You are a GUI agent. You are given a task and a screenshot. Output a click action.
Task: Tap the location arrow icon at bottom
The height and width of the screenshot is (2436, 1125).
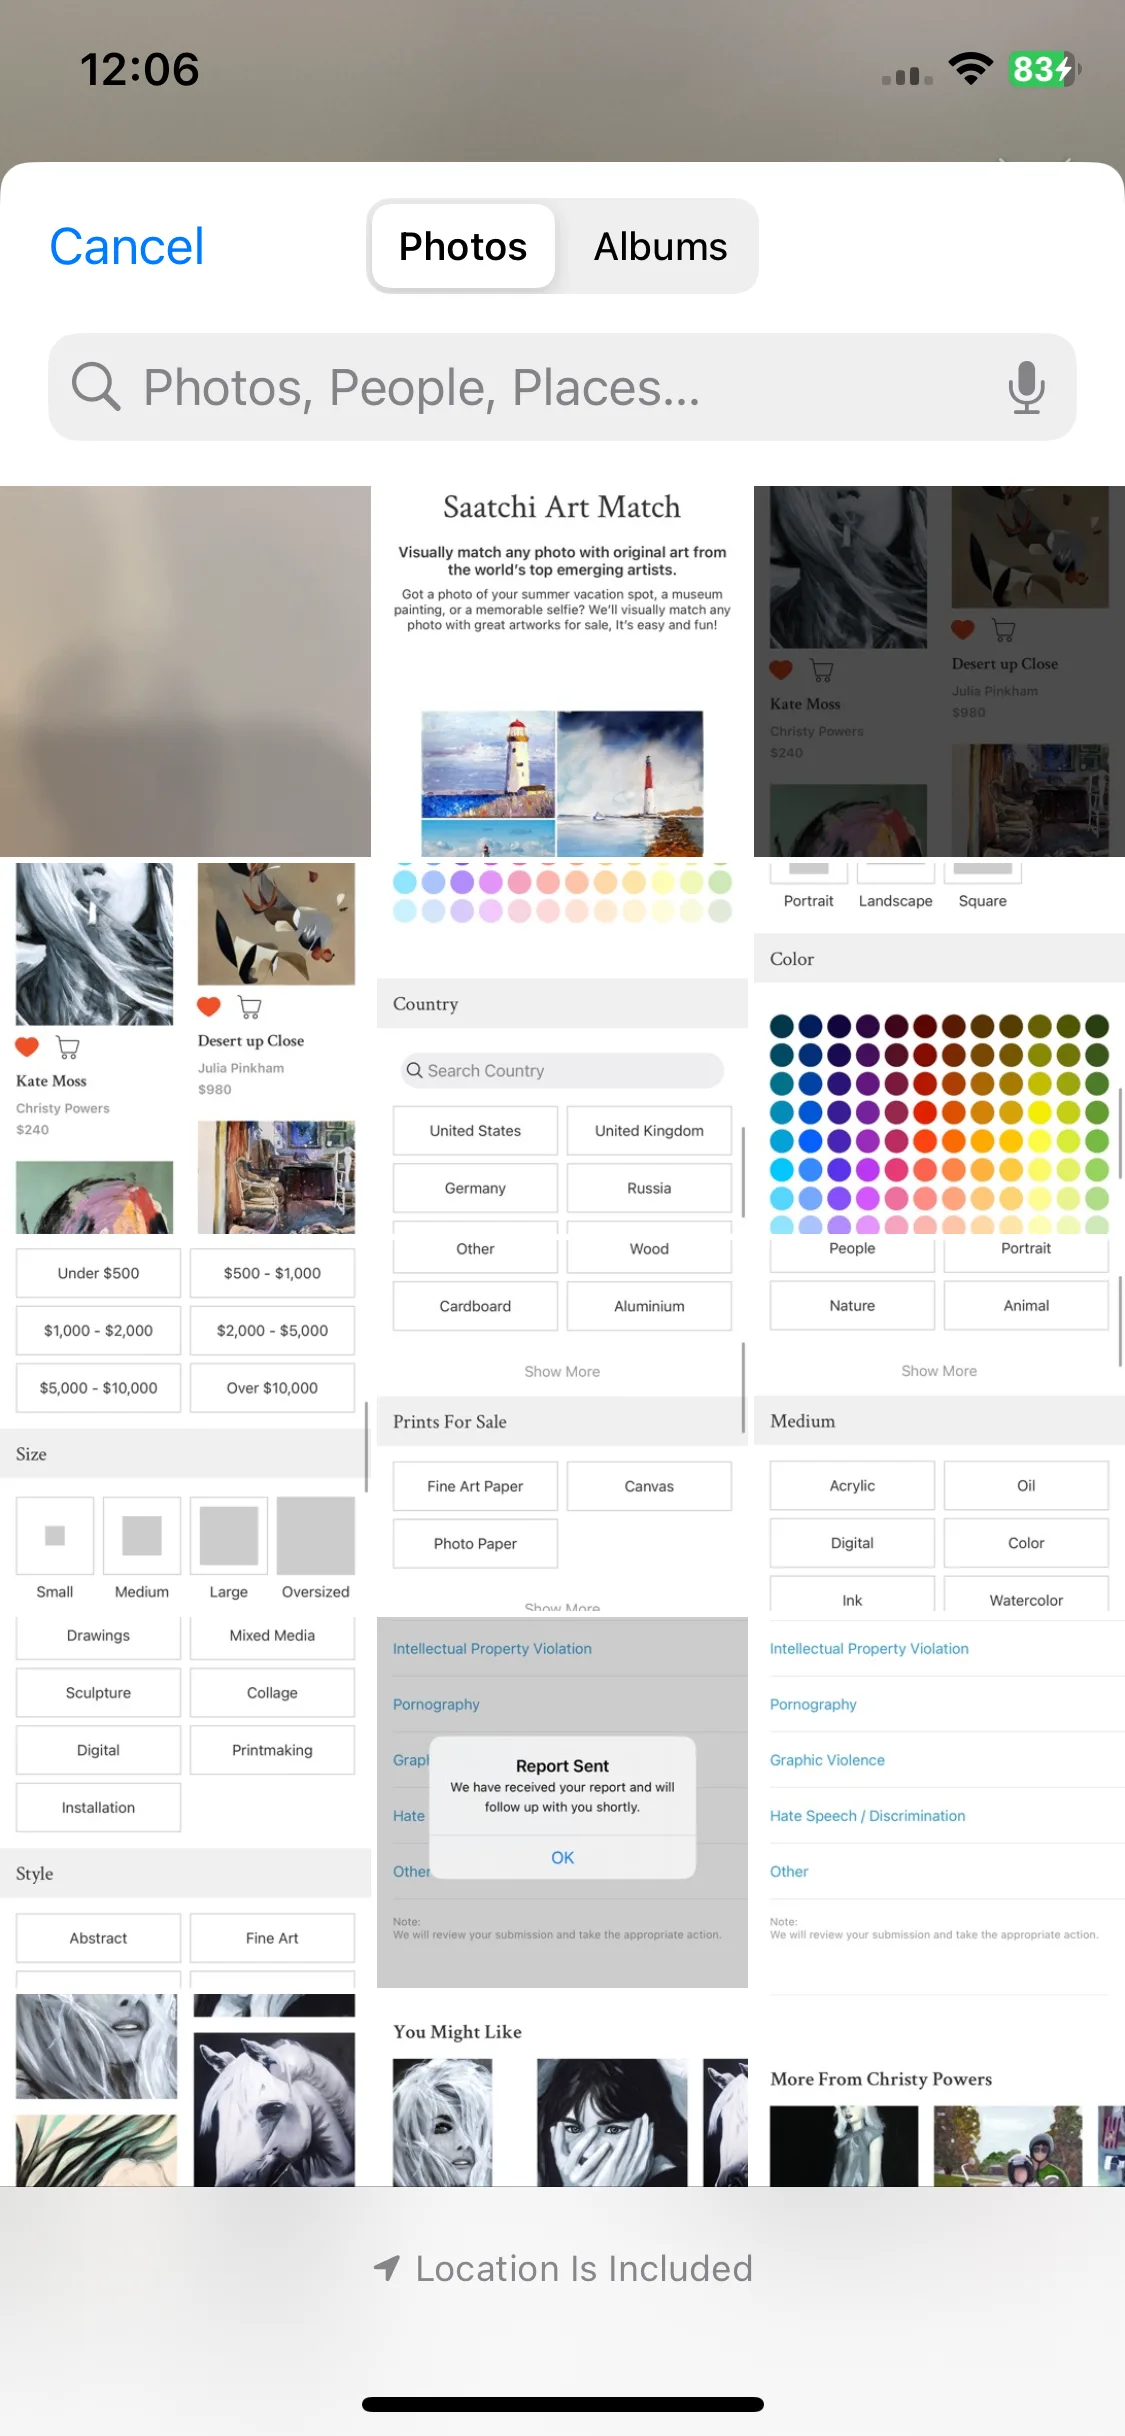point(387,2268)
